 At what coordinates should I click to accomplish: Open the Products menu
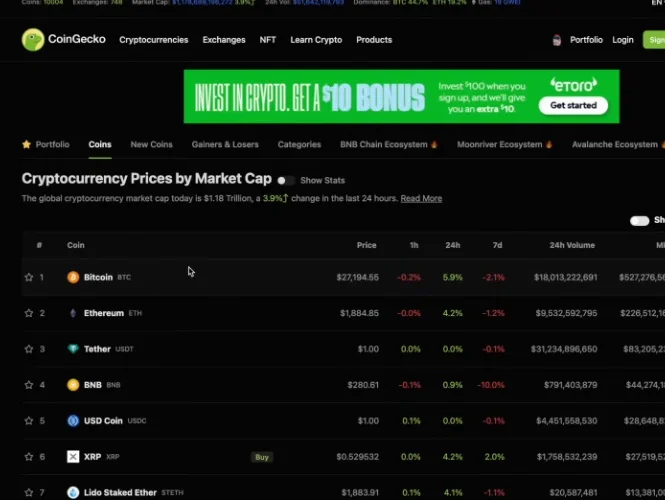click(374, 40)
